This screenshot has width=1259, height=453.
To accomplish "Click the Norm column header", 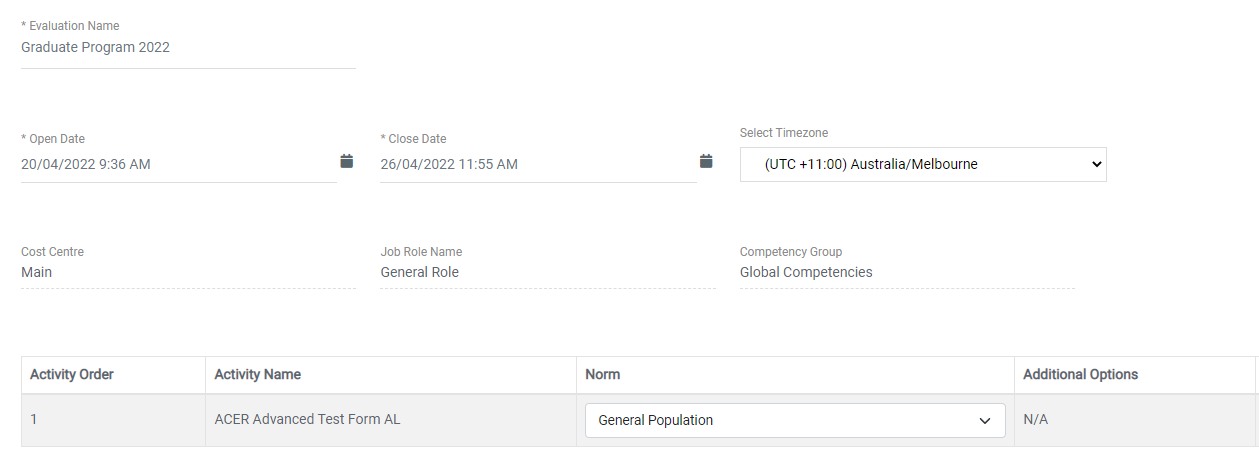I will [x=603, y=374].
